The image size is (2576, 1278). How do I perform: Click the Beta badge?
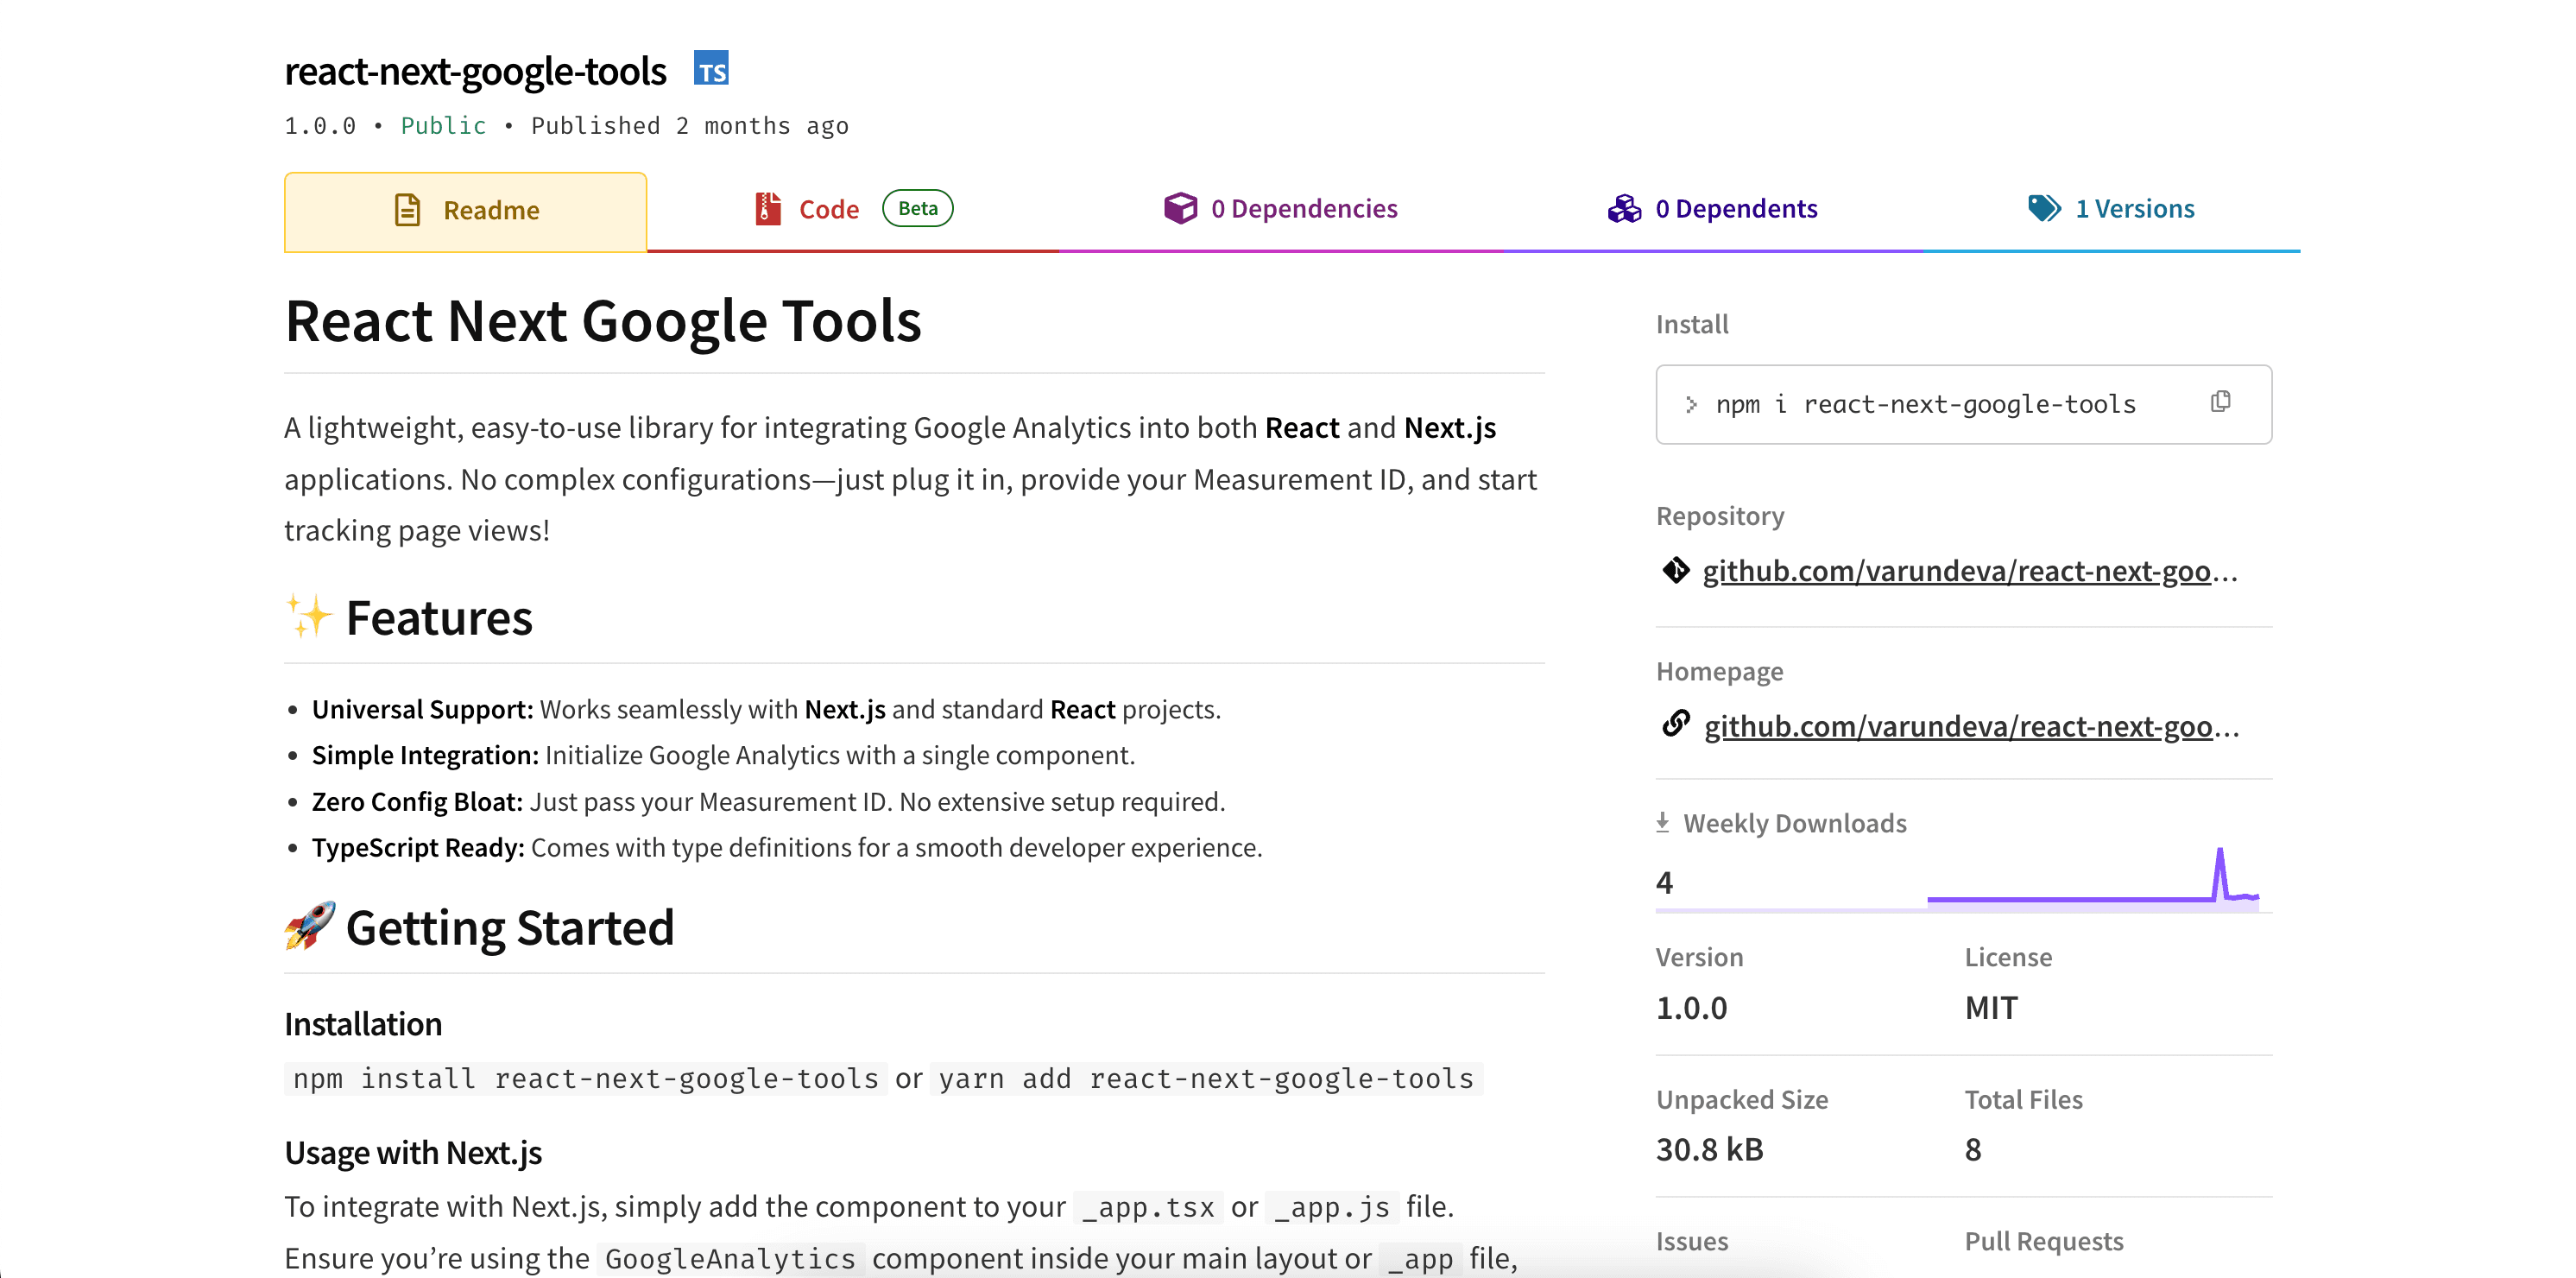point(917,208)
